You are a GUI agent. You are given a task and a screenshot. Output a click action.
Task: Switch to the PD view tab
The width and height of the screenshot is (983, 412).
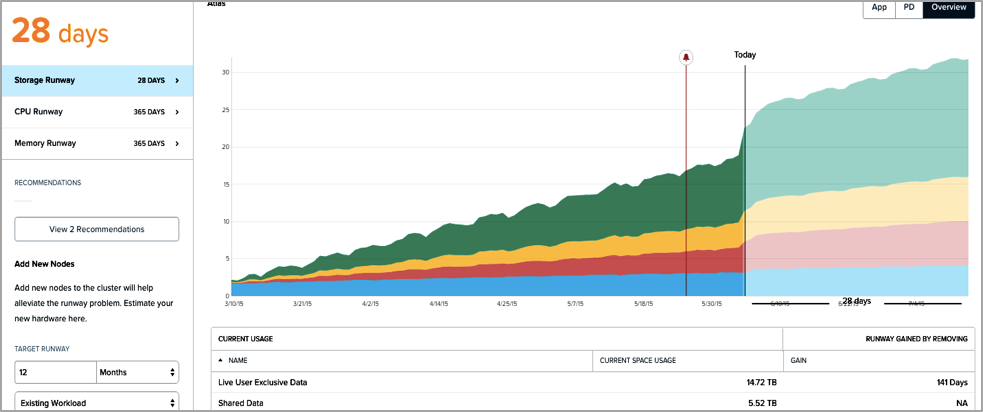point(908,8)
